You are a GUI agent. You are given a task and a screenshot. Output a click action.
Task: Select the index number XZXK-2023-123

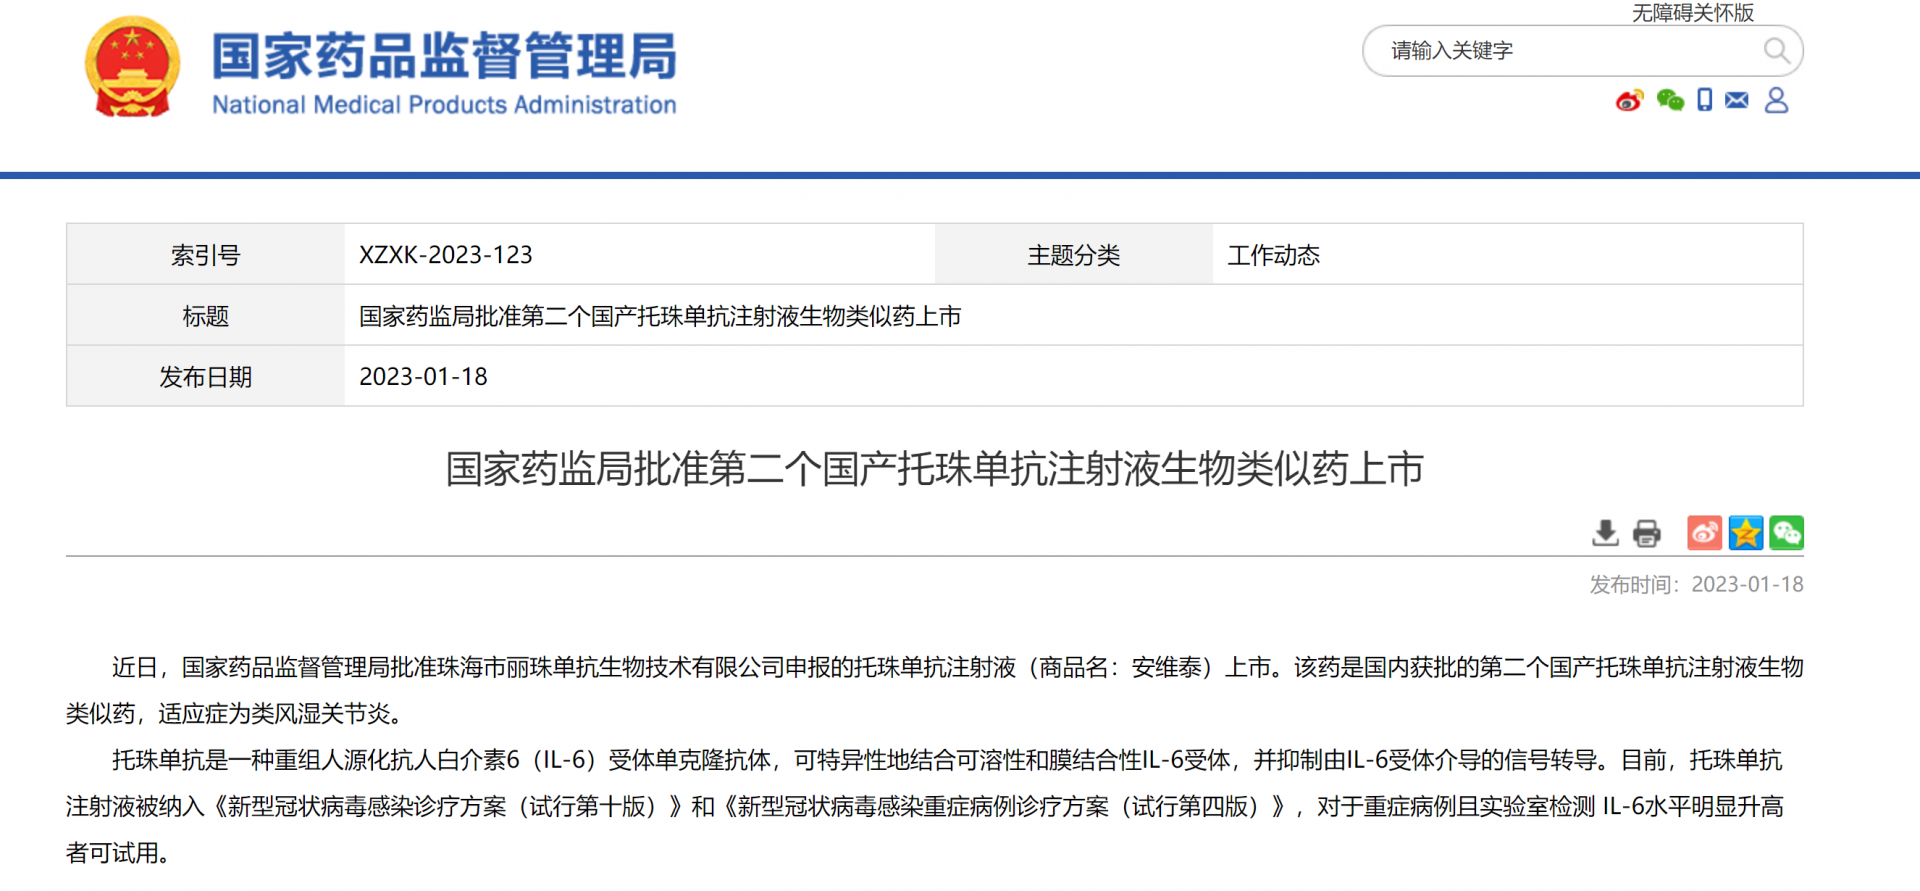coord(446,255)
